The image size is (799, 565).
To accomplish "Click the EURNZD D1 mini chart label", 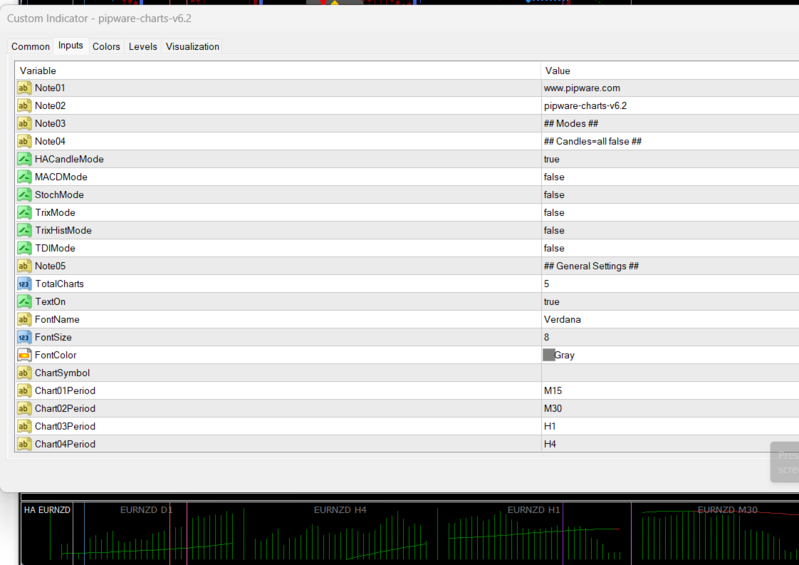I will [x=146, y=510].
